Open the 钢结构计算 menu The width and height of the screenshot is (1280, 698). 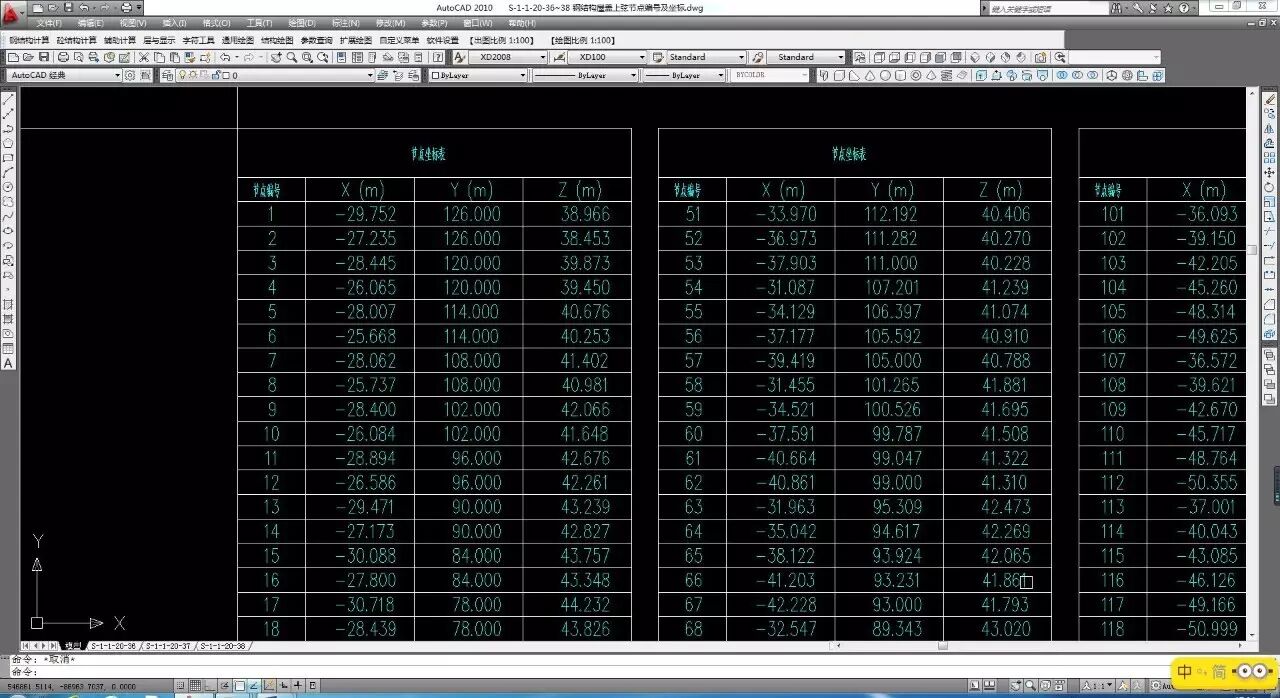click(x=29, y=40)
